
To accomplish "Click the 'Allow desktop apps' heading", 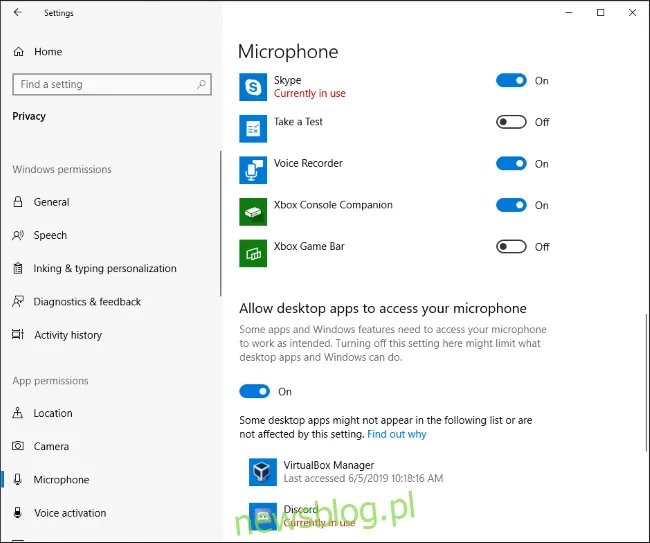I will [x=383, y=308].
